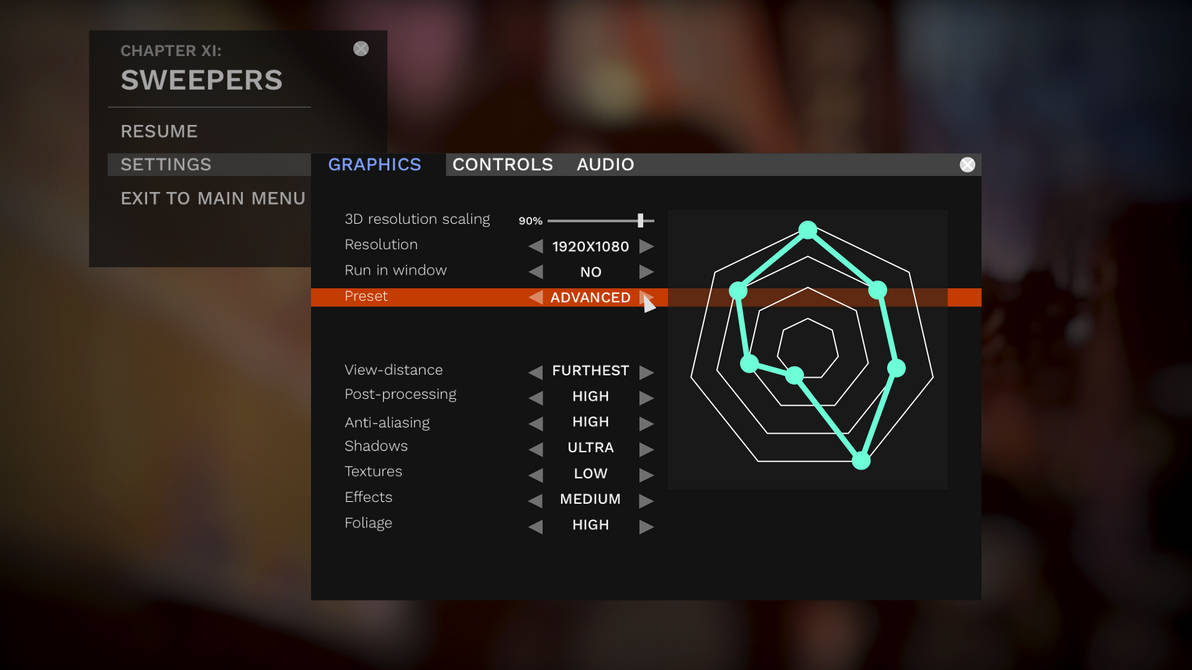The image size is (1192, 670).
Task: Increase Resolution using right arrow
Action: pyautogui.click(x=647, y=245)
